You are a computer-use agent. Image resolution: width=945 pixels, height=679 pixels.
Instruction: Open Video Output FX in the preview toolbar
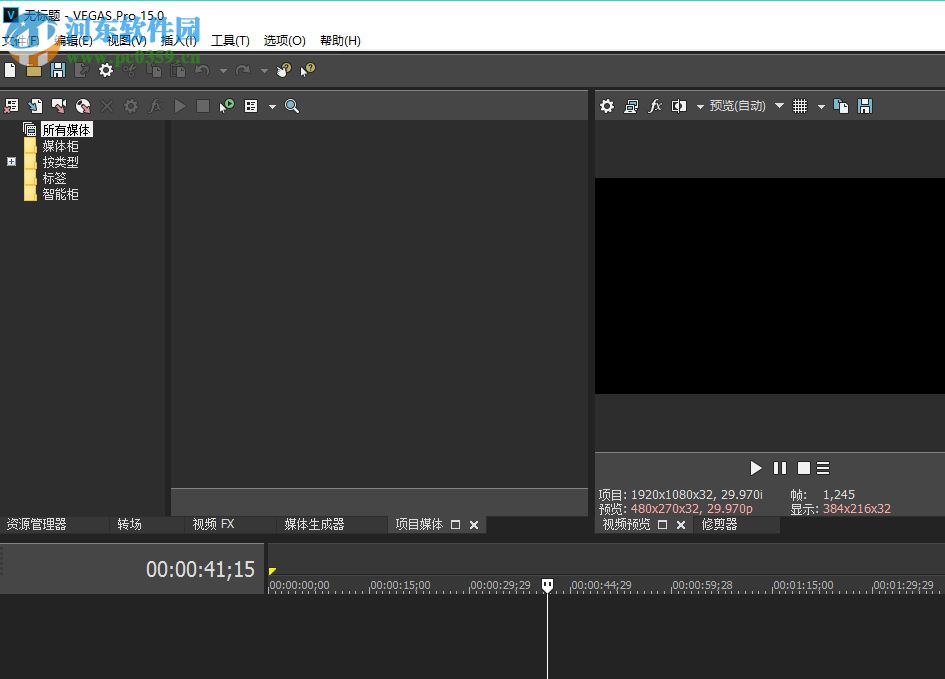655,106
